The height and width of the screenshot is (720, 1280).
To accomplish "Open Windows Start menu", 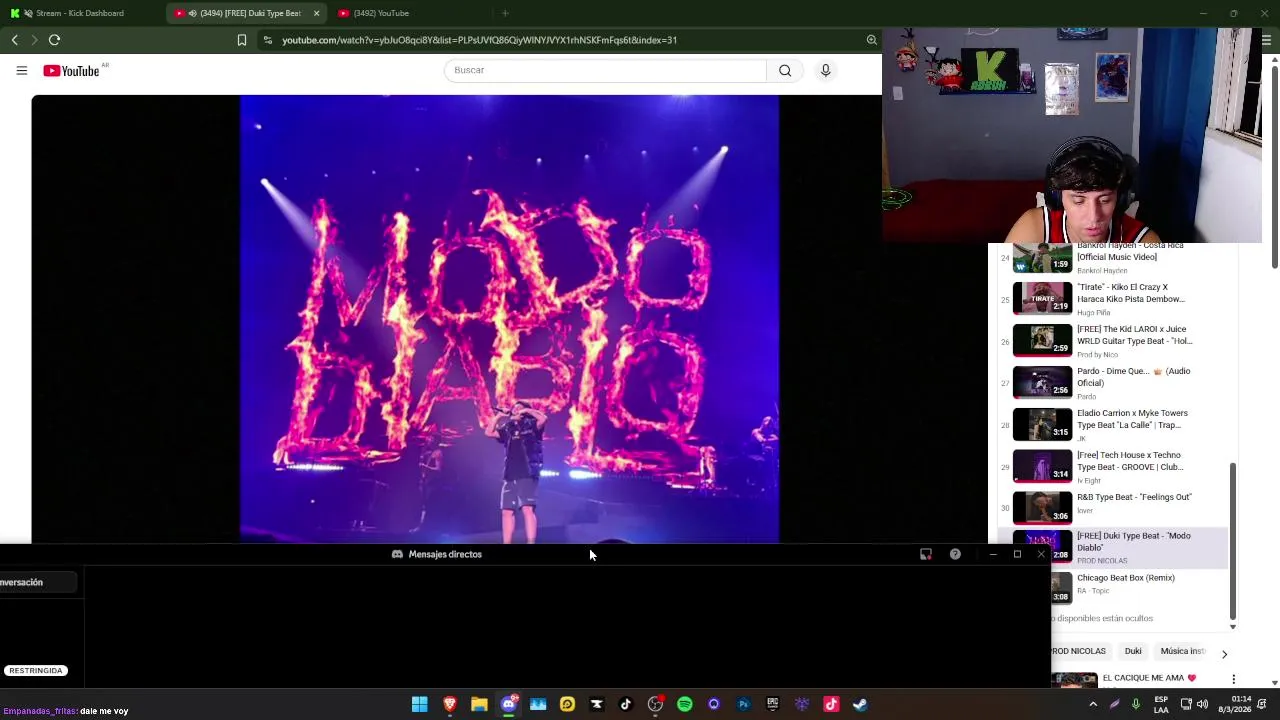I will coord(420,704).
